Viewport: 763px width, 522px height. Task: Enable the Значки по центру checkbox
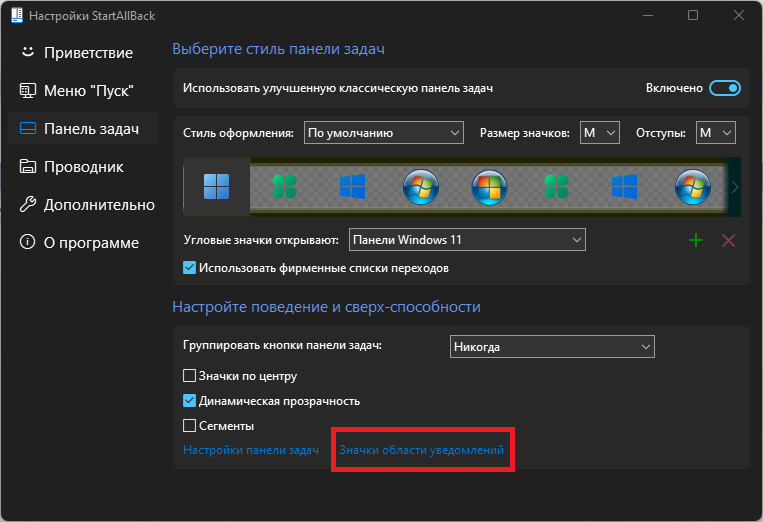pos(189,376)
